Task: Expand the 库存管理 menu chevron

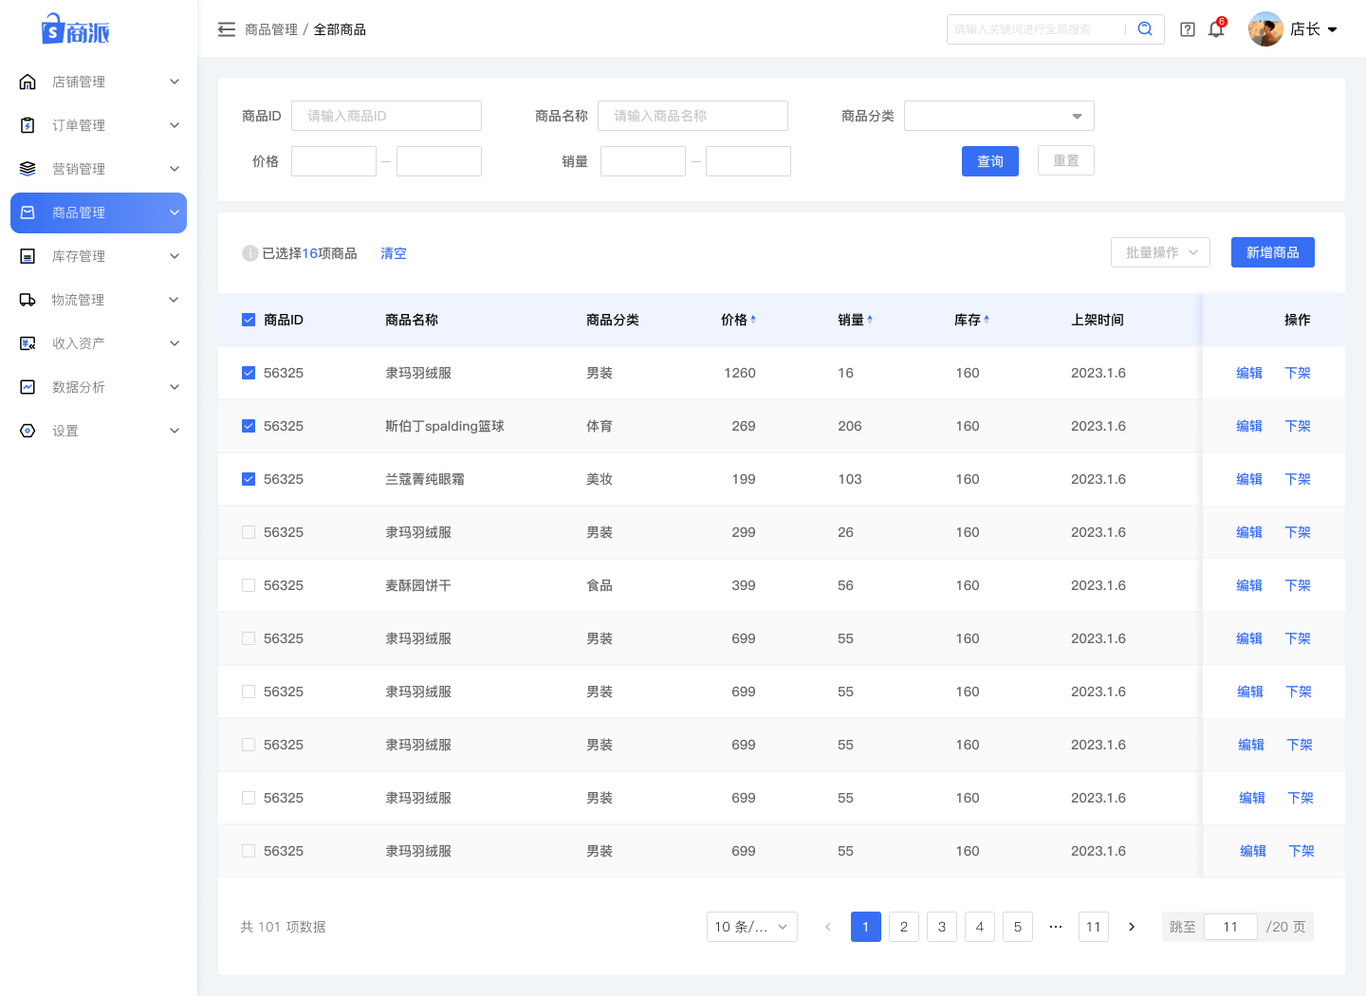Action: click(174, 256)
